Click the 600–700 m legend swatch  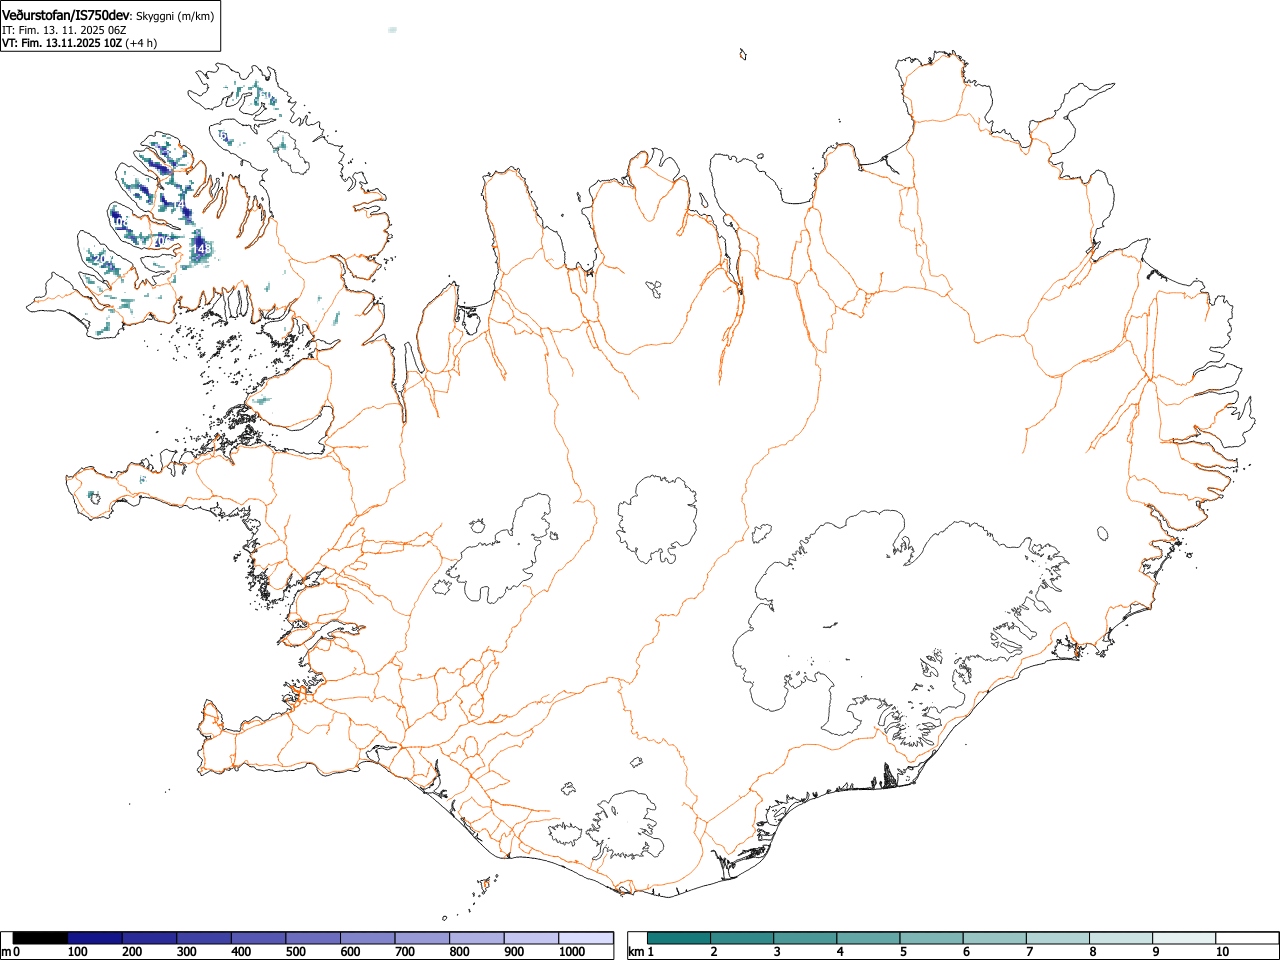(368, 938)
